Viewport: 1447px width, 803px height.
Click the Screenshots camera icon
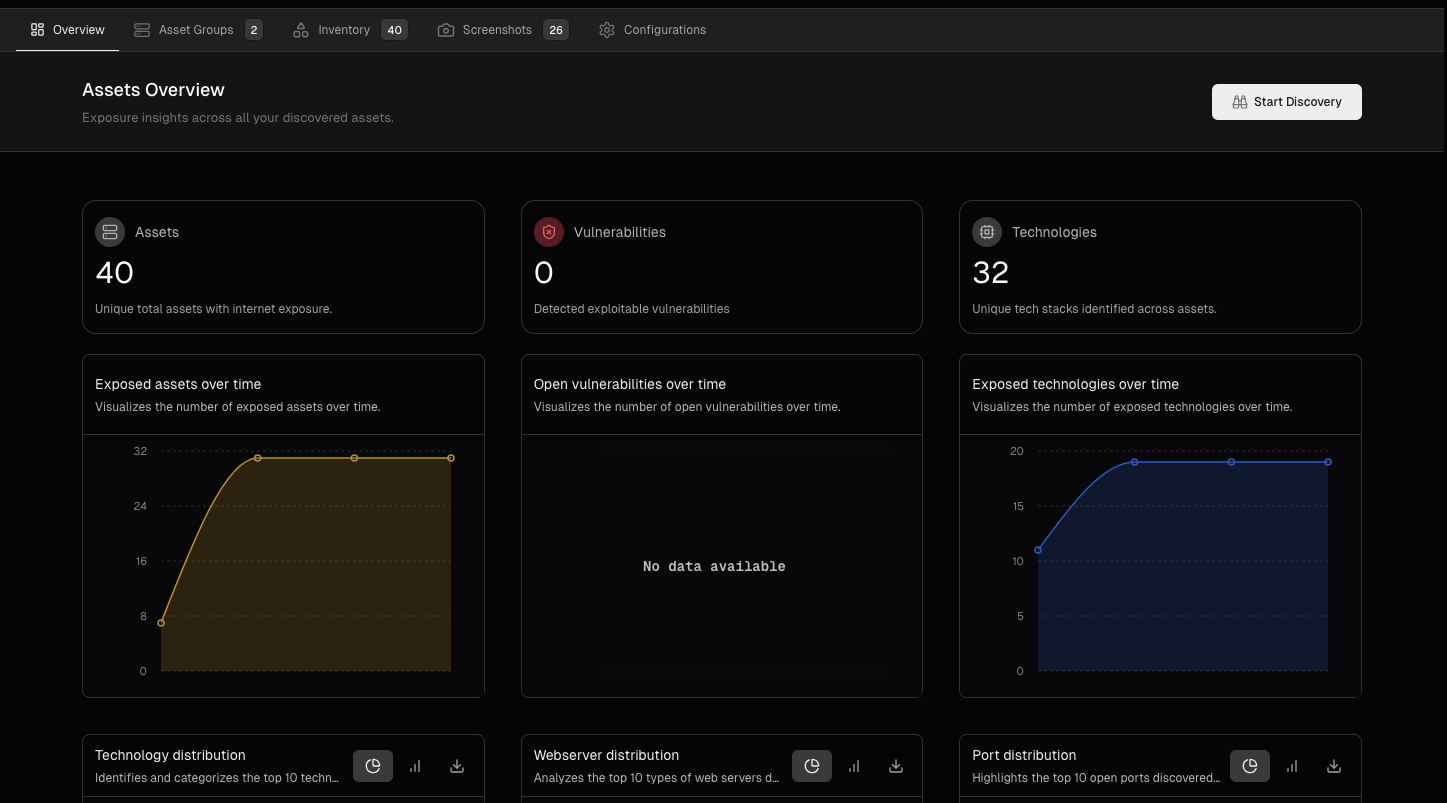tap(446, 30)
